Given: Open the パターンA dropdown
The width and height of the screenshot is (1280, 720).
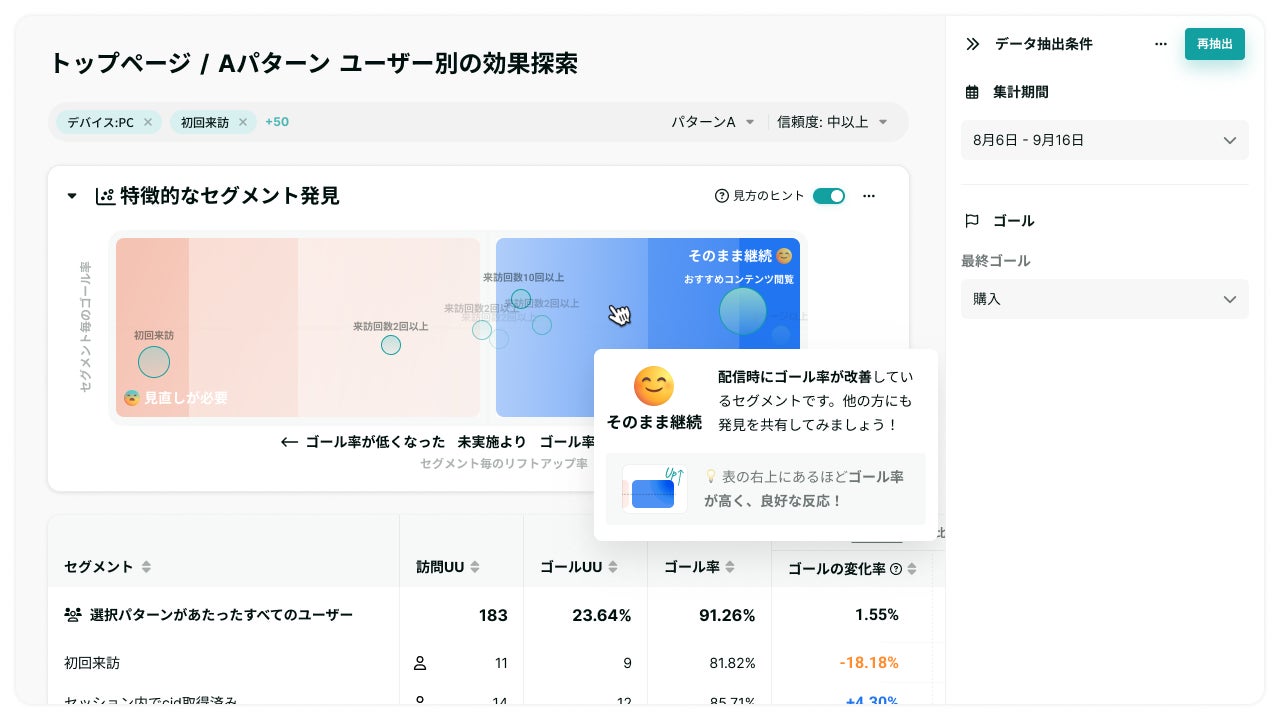Looking at the screenshot, I should (x=712, y=122).
